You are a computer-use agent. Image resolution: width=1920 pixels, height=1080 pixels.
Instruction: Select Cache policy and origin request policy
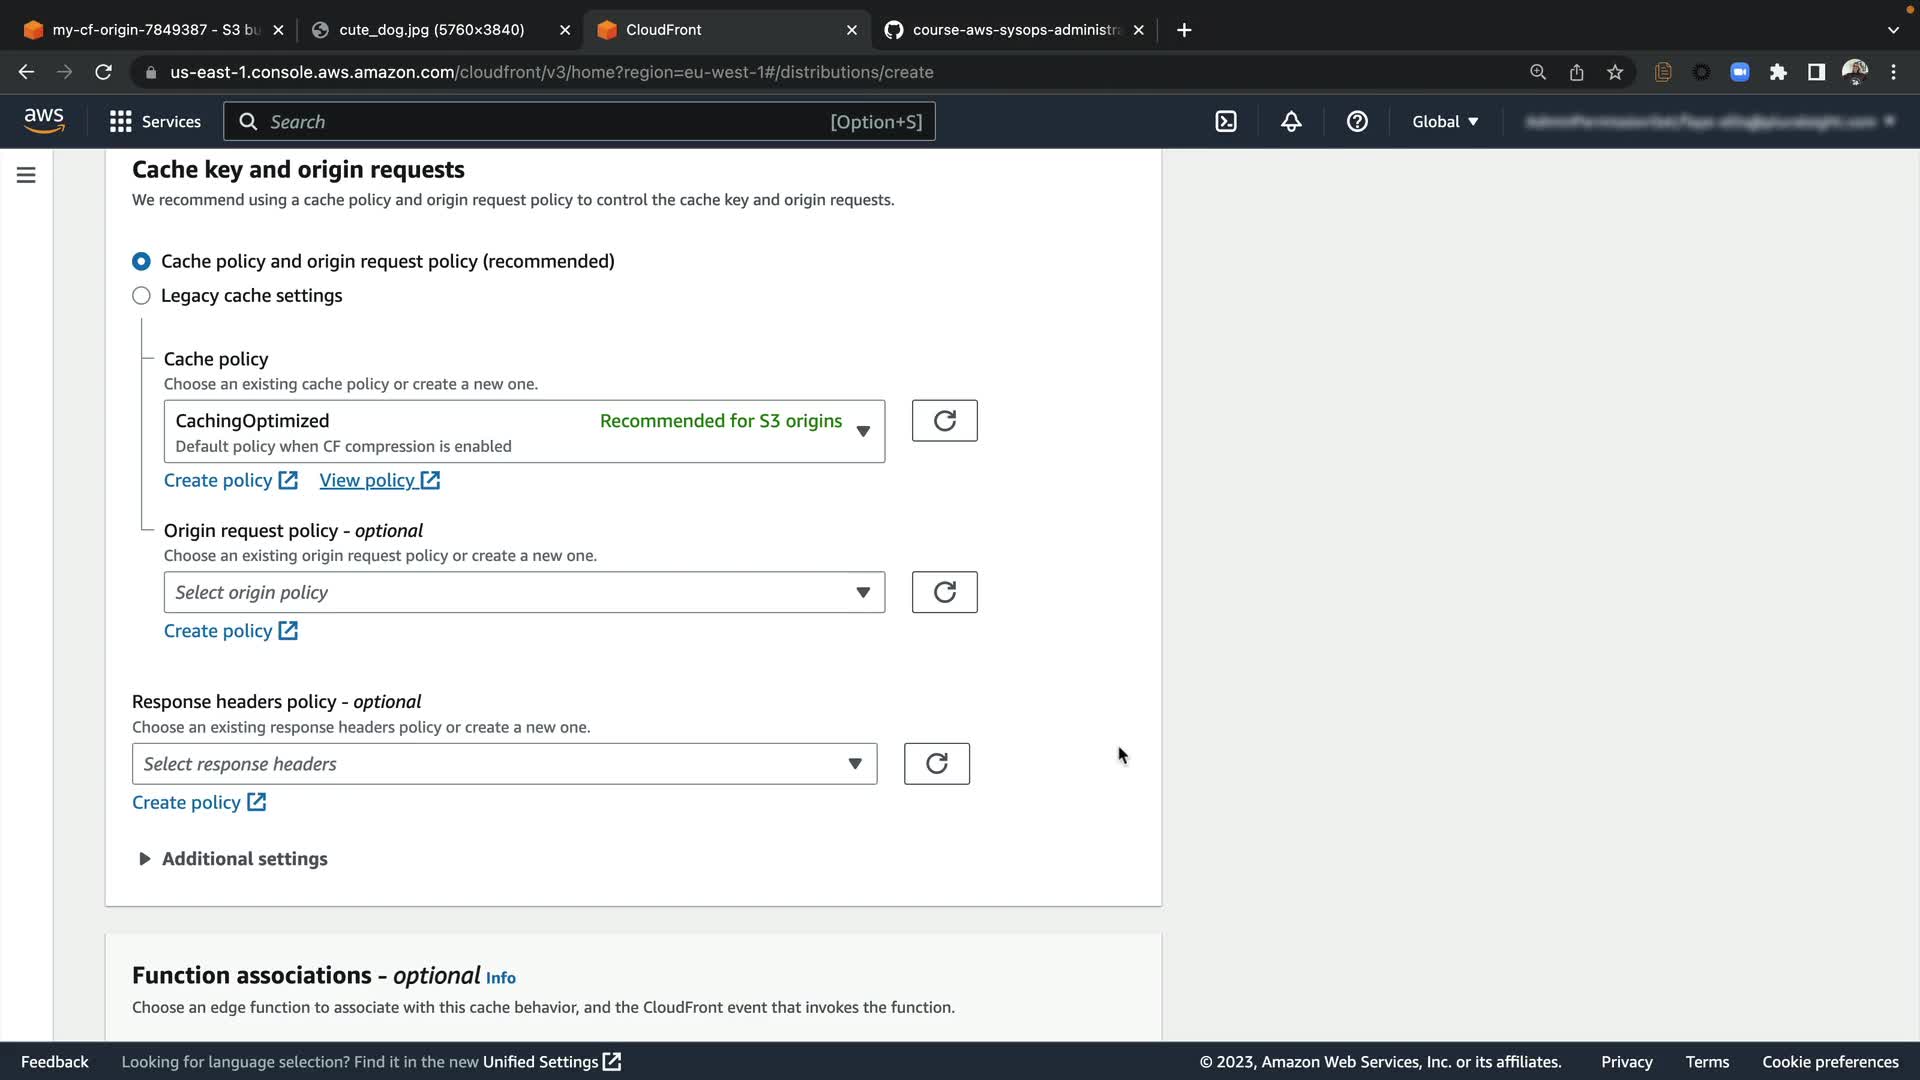[141, 261]
